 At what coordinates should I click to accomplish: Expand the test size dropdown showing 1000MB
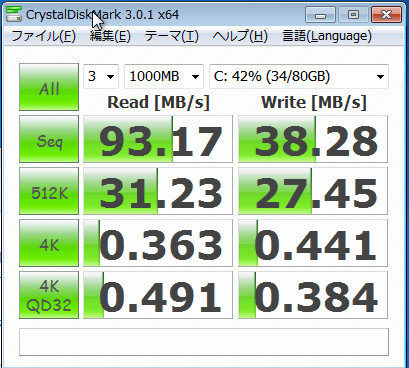pos(164,76)
